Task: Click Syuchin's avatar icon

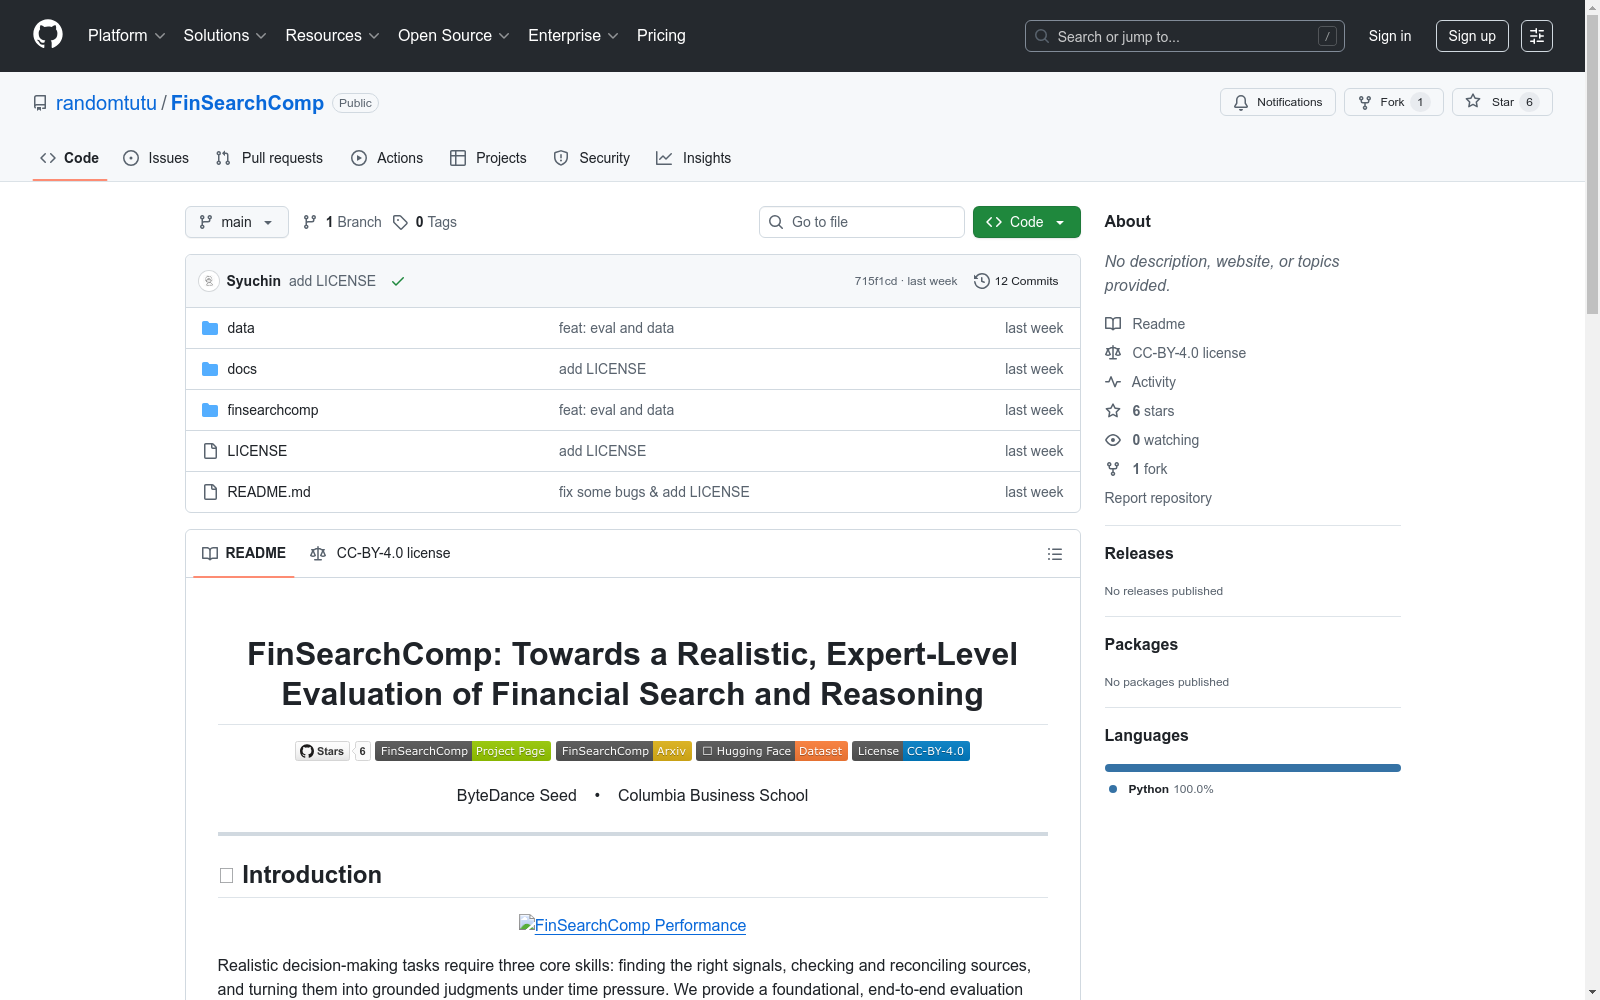Action: pyautogui.click(x=209, y=281)
